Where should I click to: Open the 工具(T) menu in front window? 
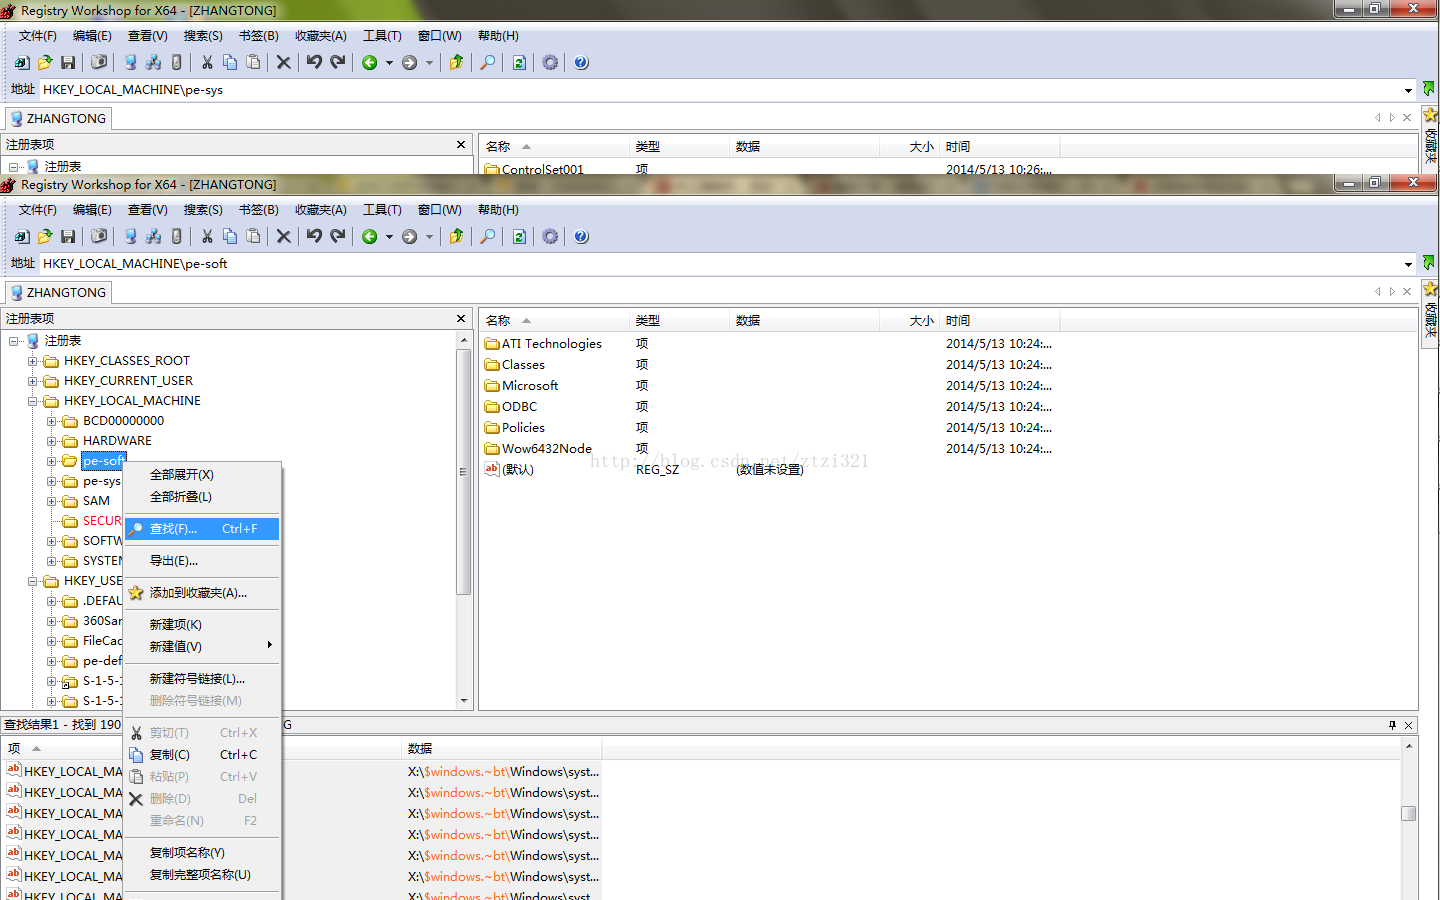pyautogui.click(x=382, y=210)
